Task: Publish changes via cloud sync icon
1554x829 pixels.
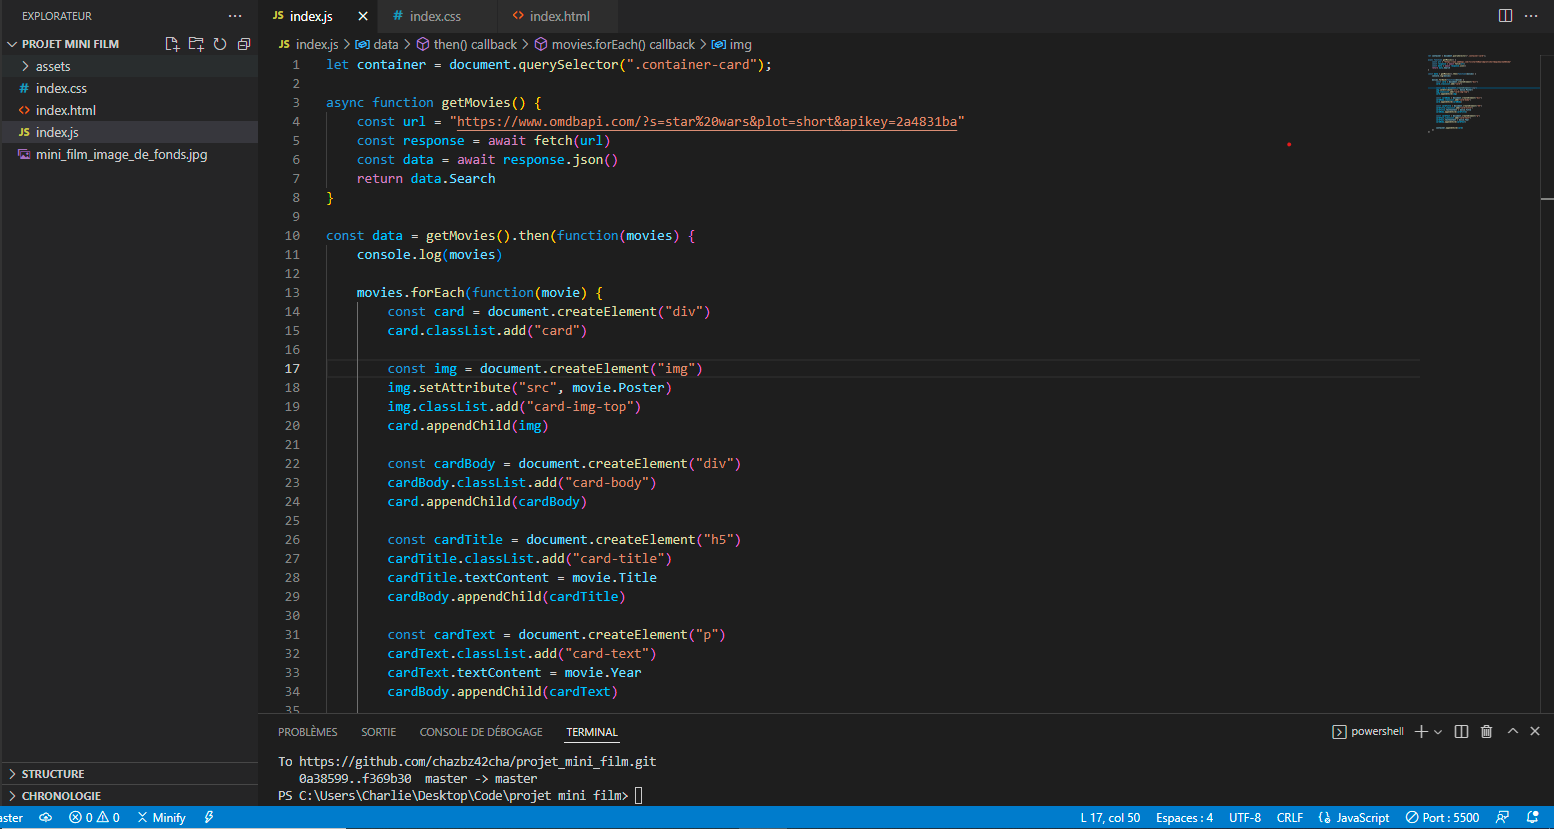Action: pyautogui.click(x=46, y=818)
